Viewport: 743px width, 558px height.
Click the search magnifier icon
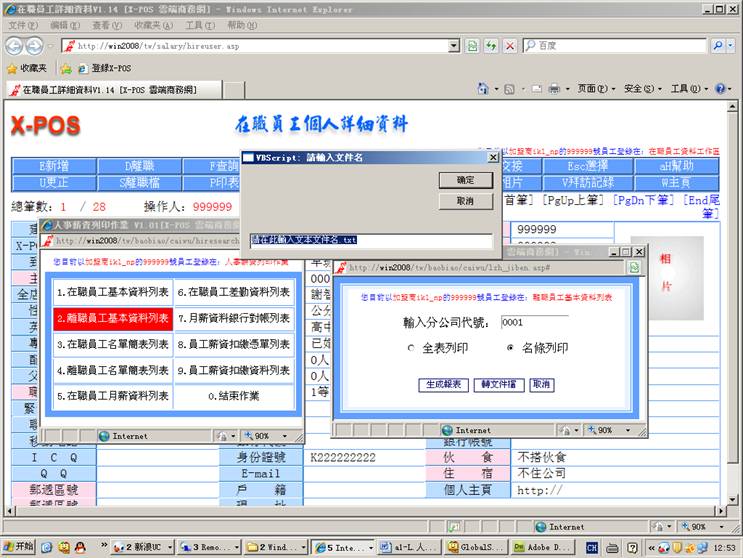[x=718, y=46]
